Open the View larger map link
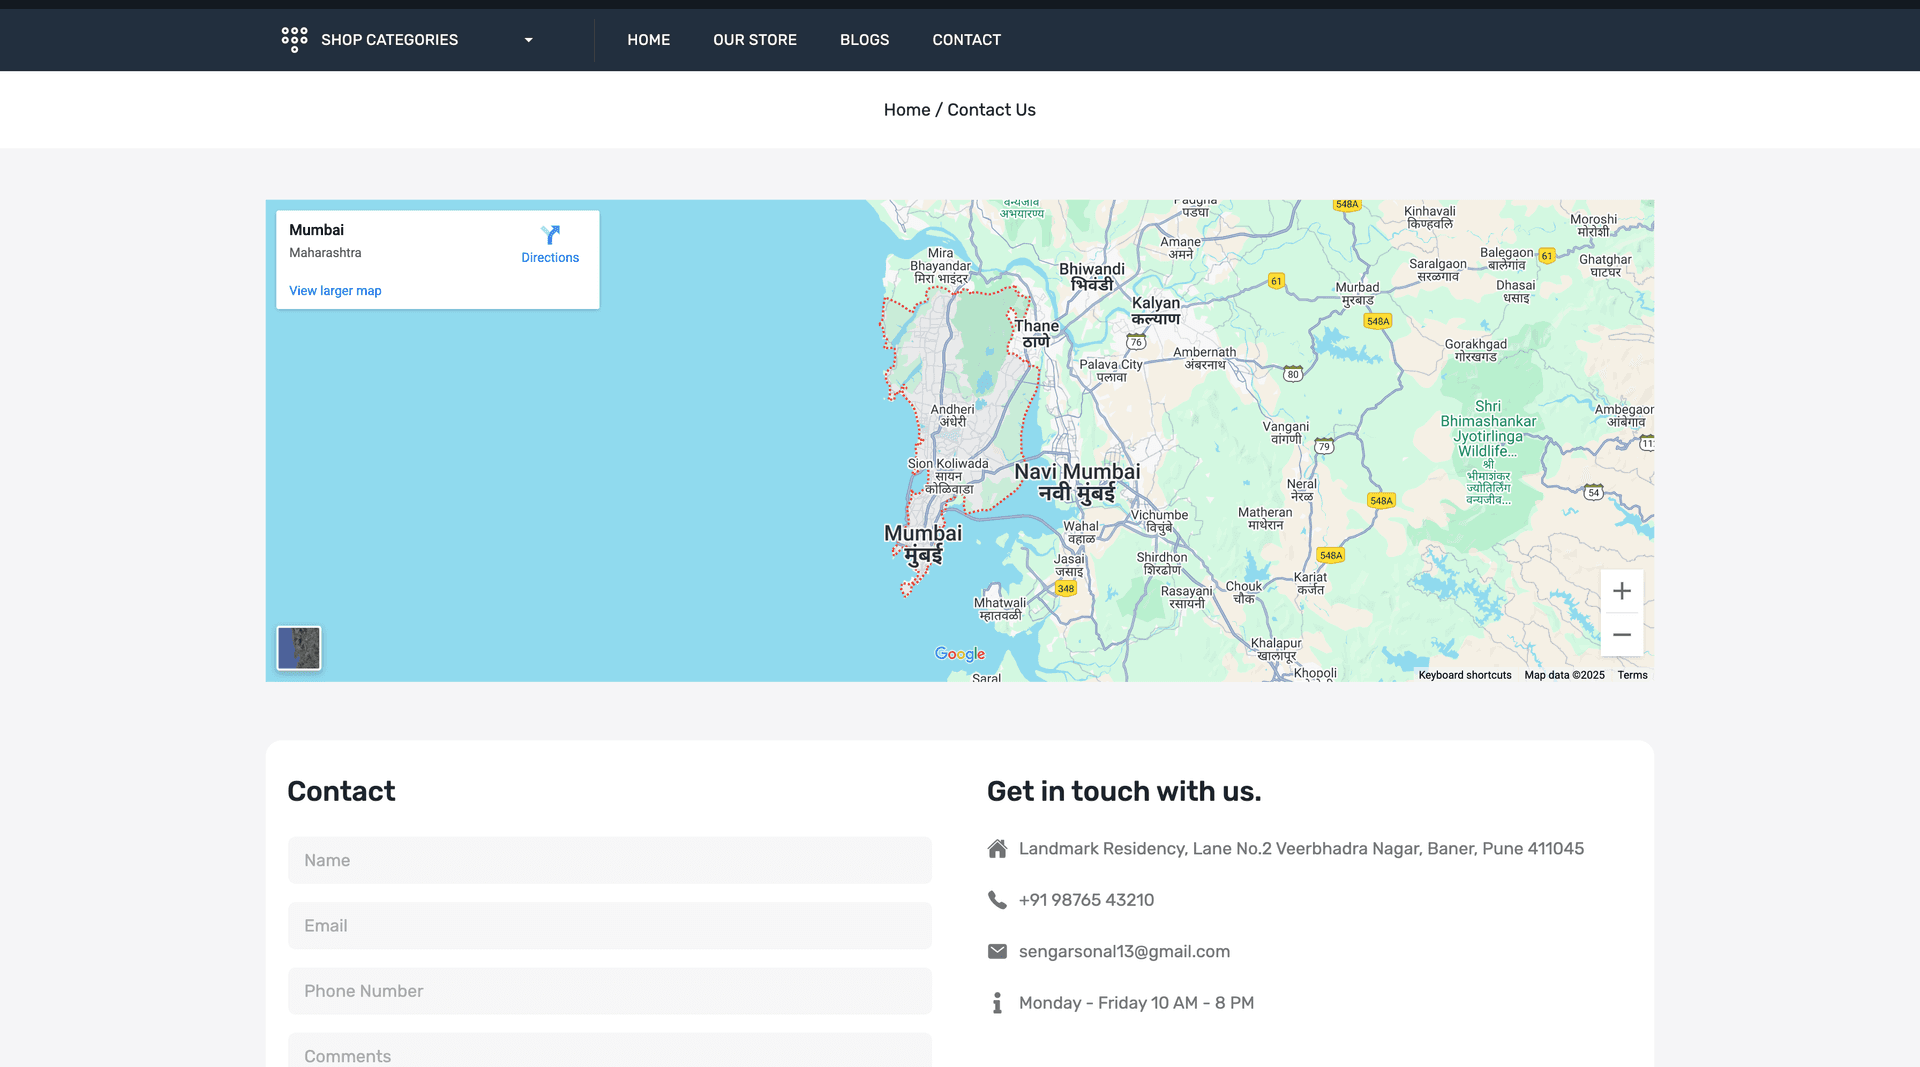 click(x=335, y=291)
